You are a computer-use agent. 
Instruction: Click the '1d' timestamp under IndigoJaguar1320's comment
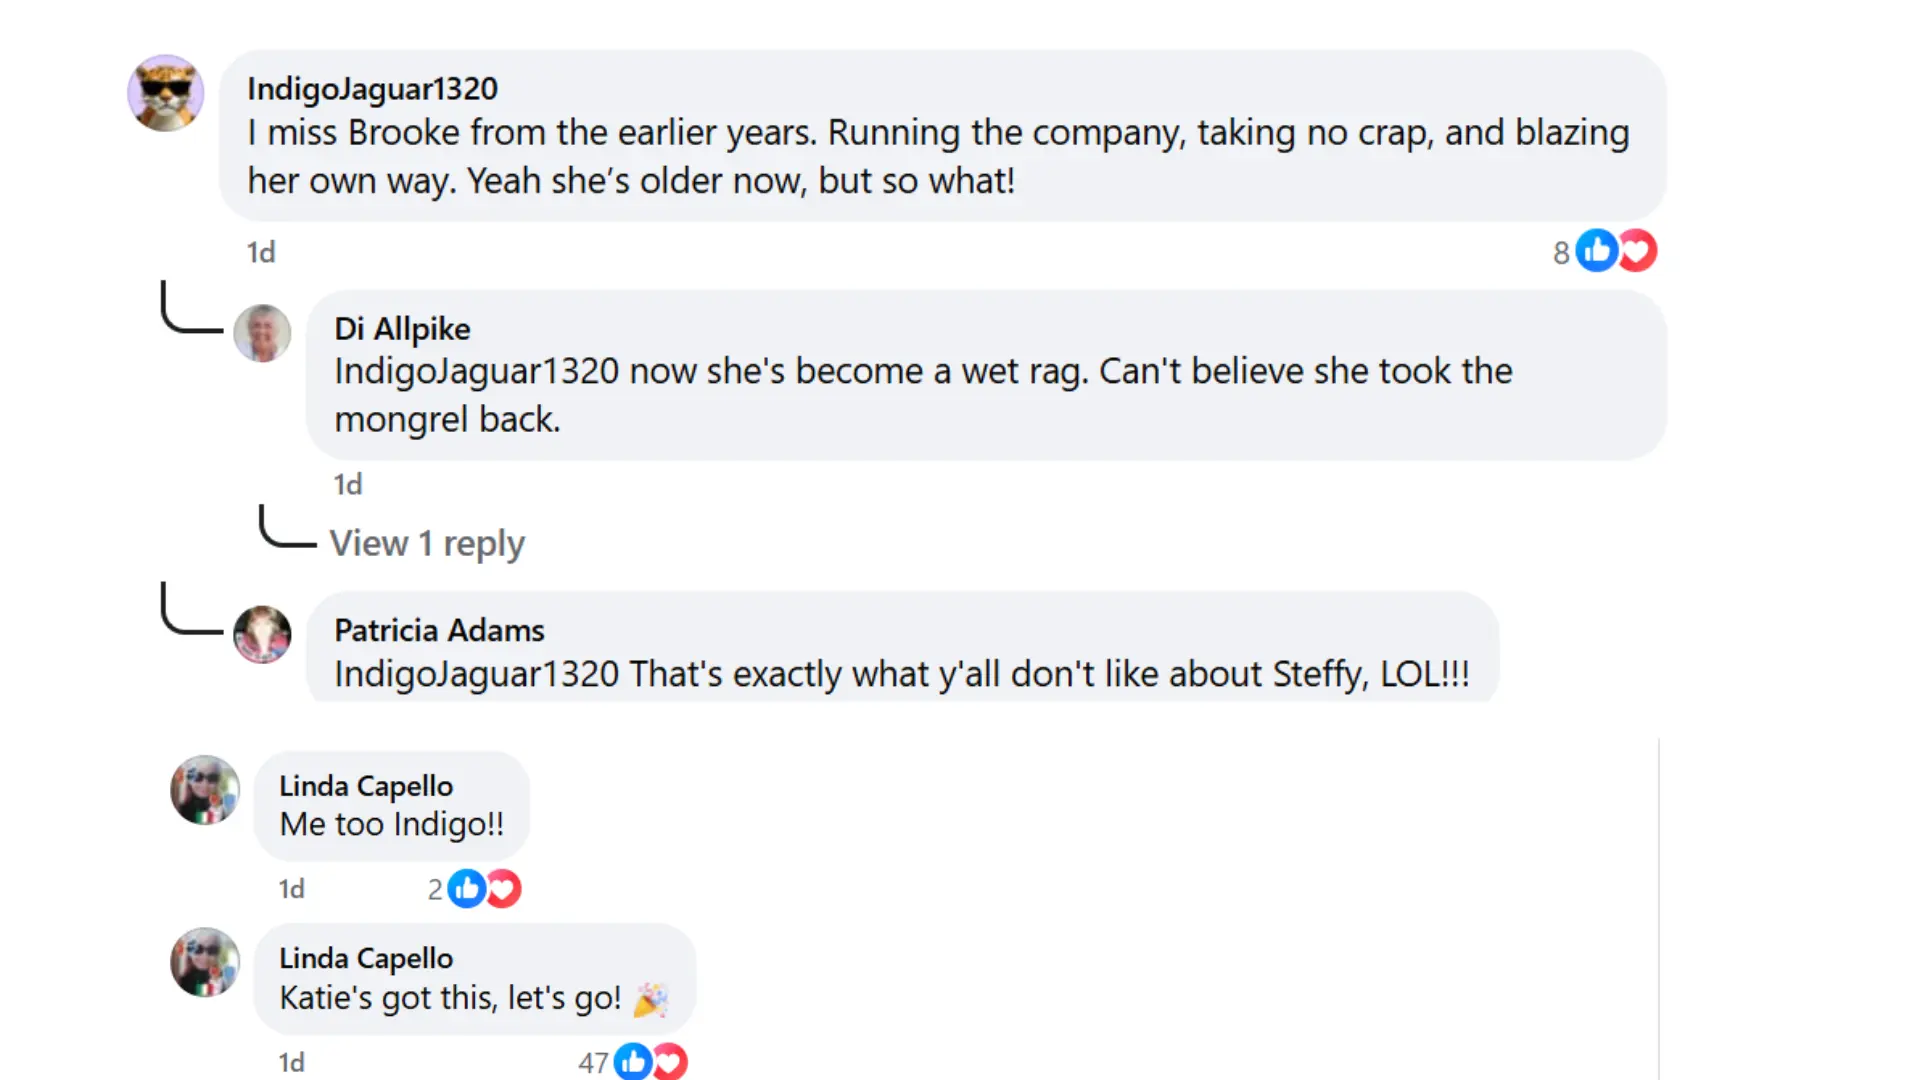(261, 253)
